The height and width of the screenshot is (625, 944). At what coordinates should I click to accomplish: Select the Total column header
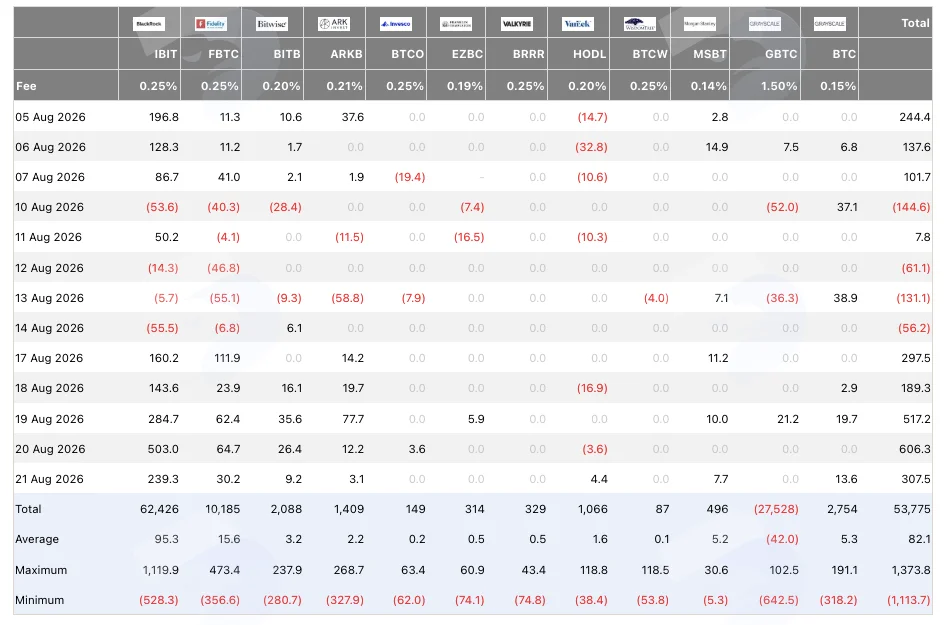pyautogui.click(x=915, y=23)
